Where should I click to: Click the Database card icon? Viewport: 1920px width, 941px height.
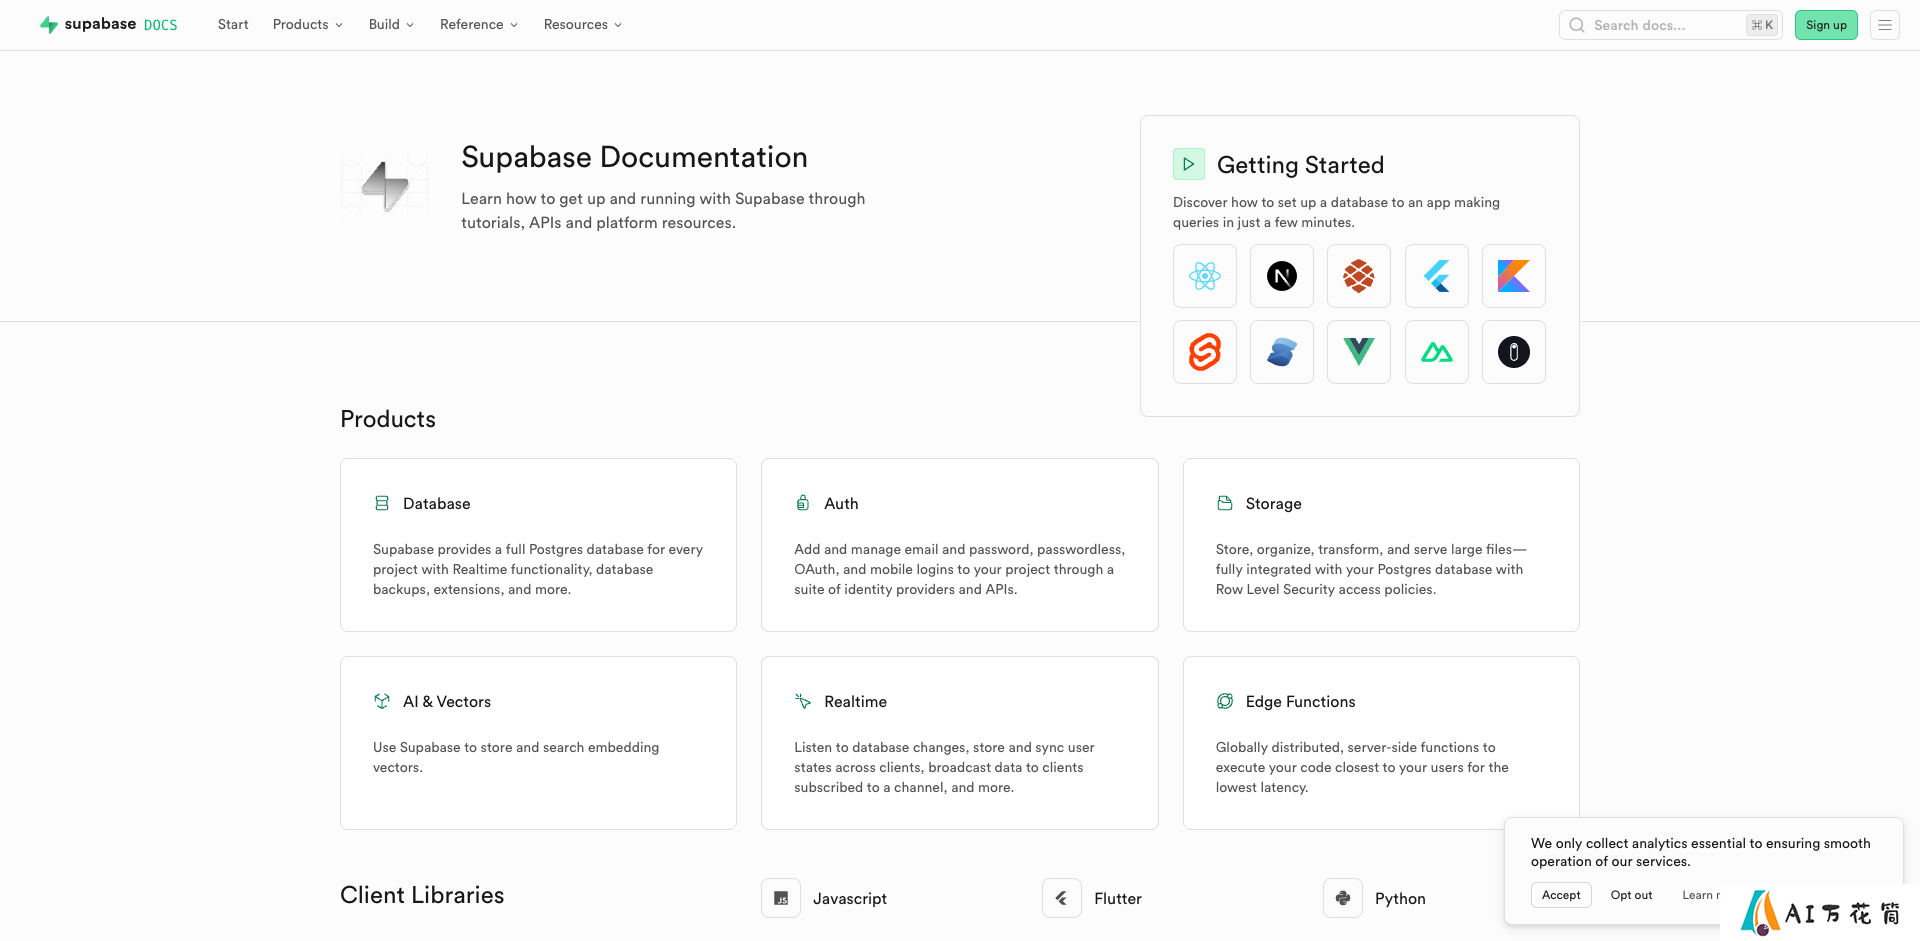click(x=382, y=503)
